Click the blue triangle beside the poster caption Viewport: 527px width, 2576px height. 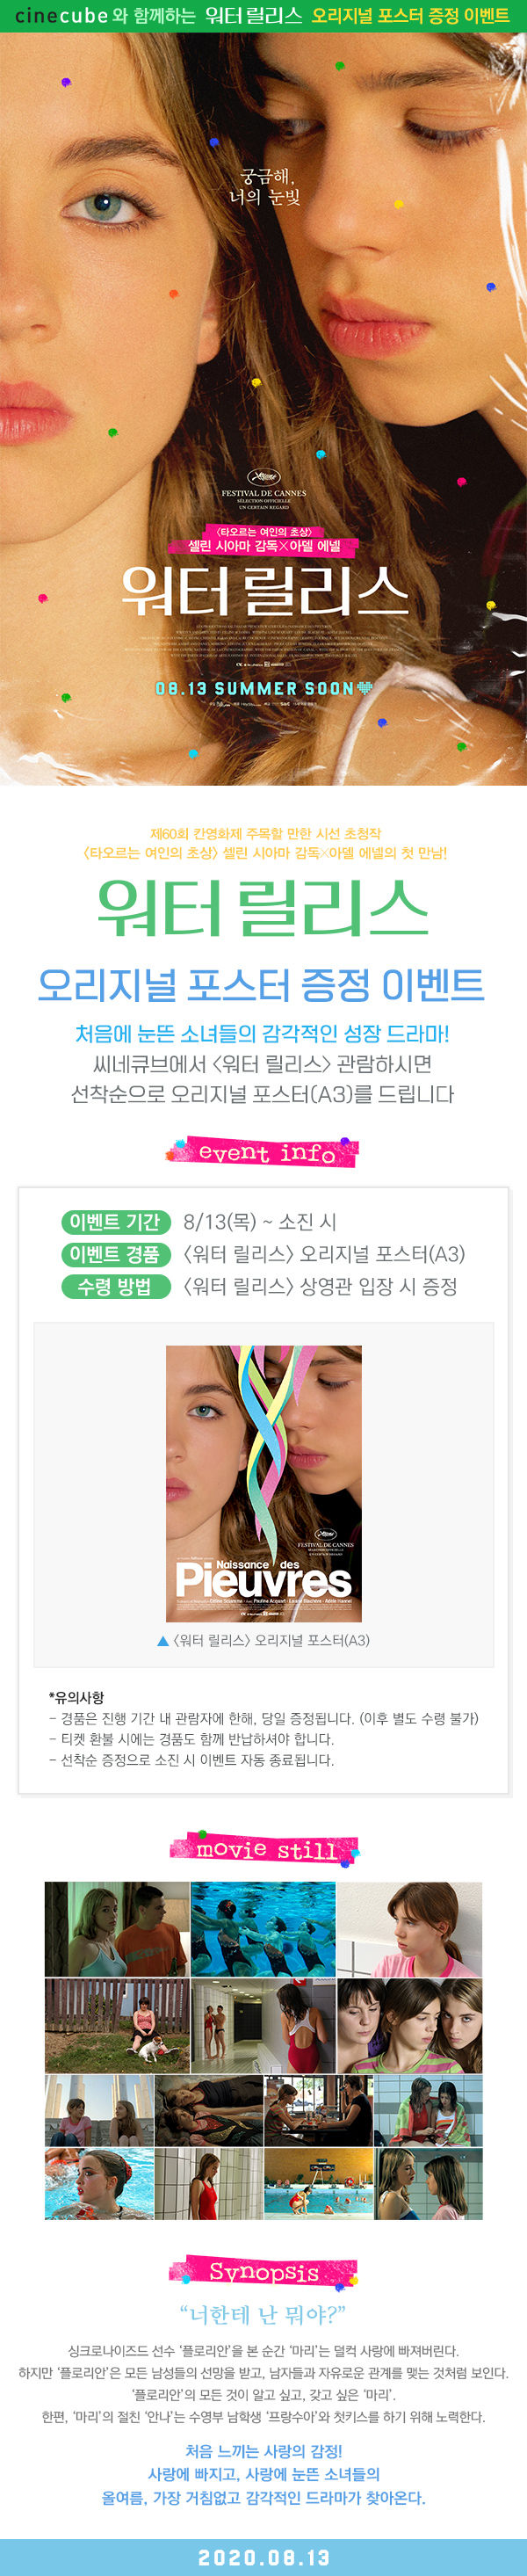[163, 1640]
